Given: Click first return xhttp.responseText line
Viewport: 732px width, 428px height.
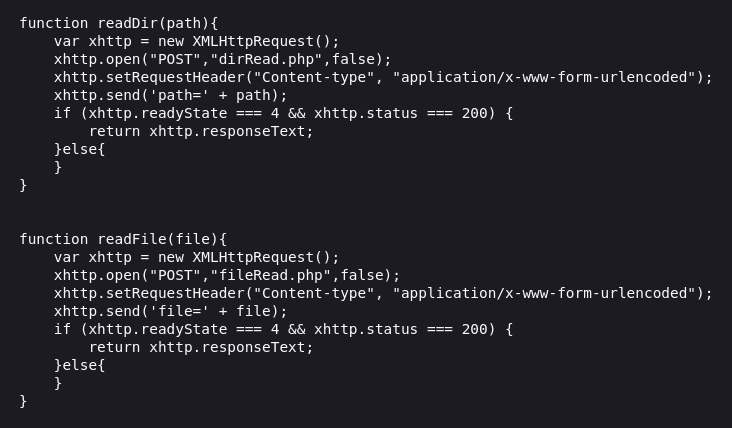Looking at the screenshot, I should 201,132.
